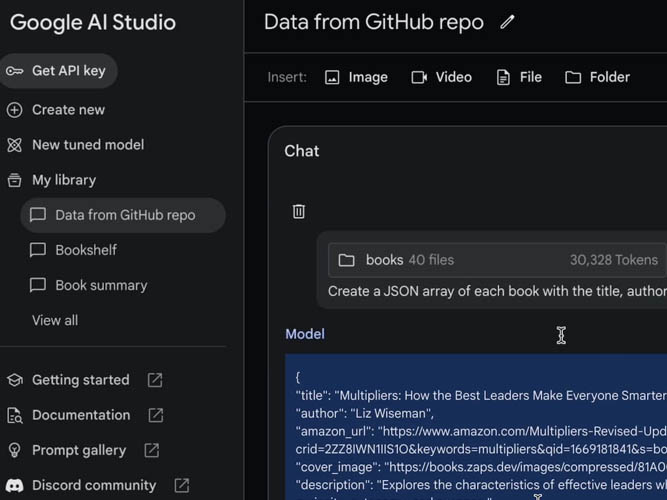
Task: Follow the View all library link
Action: [x=55, y=320]
